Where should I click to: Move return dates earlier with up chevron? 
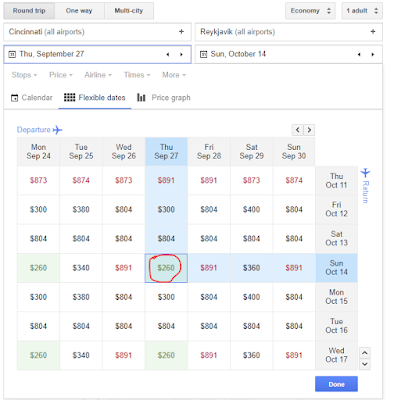(x=365, y=353)
